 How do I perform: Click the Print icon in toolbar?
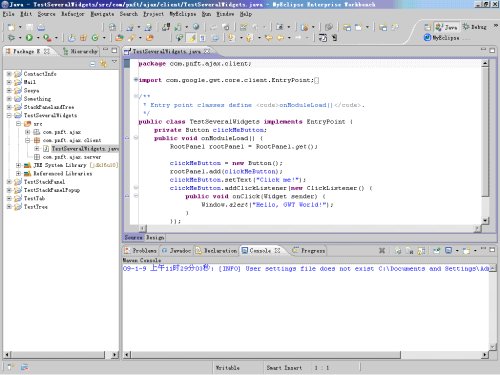41,27
